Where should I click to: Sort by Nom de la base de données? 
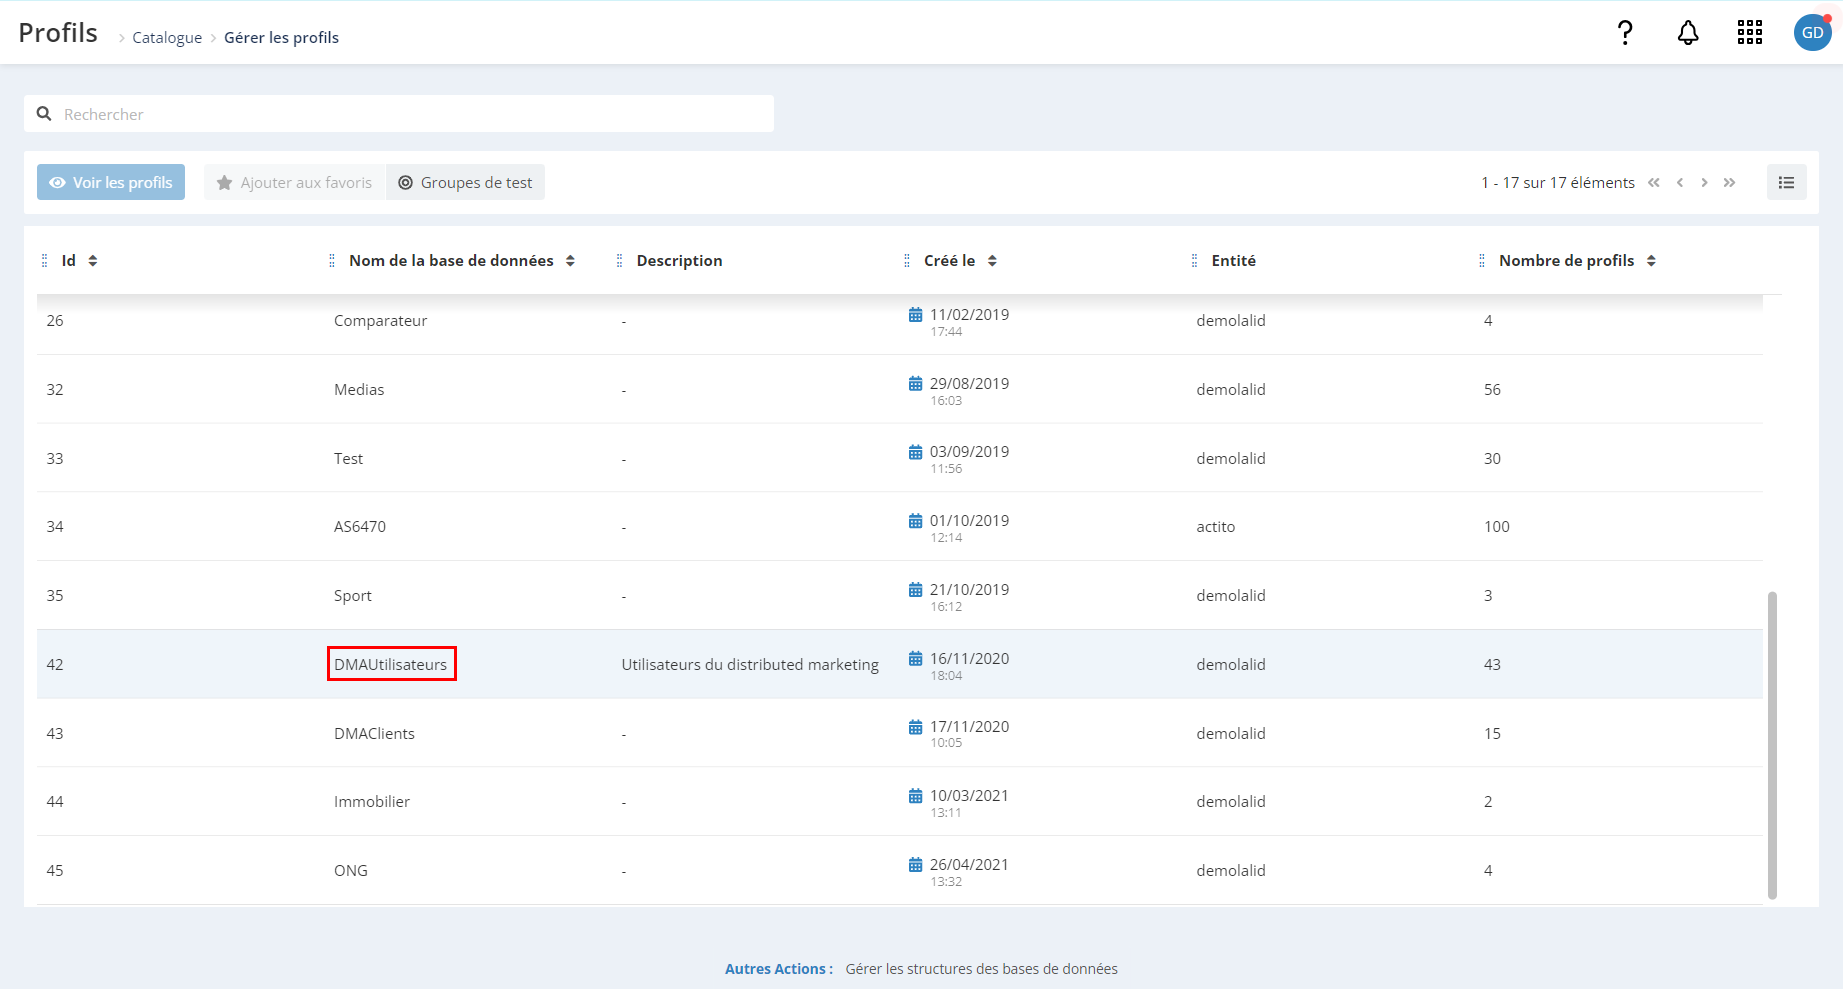(570, 261)
